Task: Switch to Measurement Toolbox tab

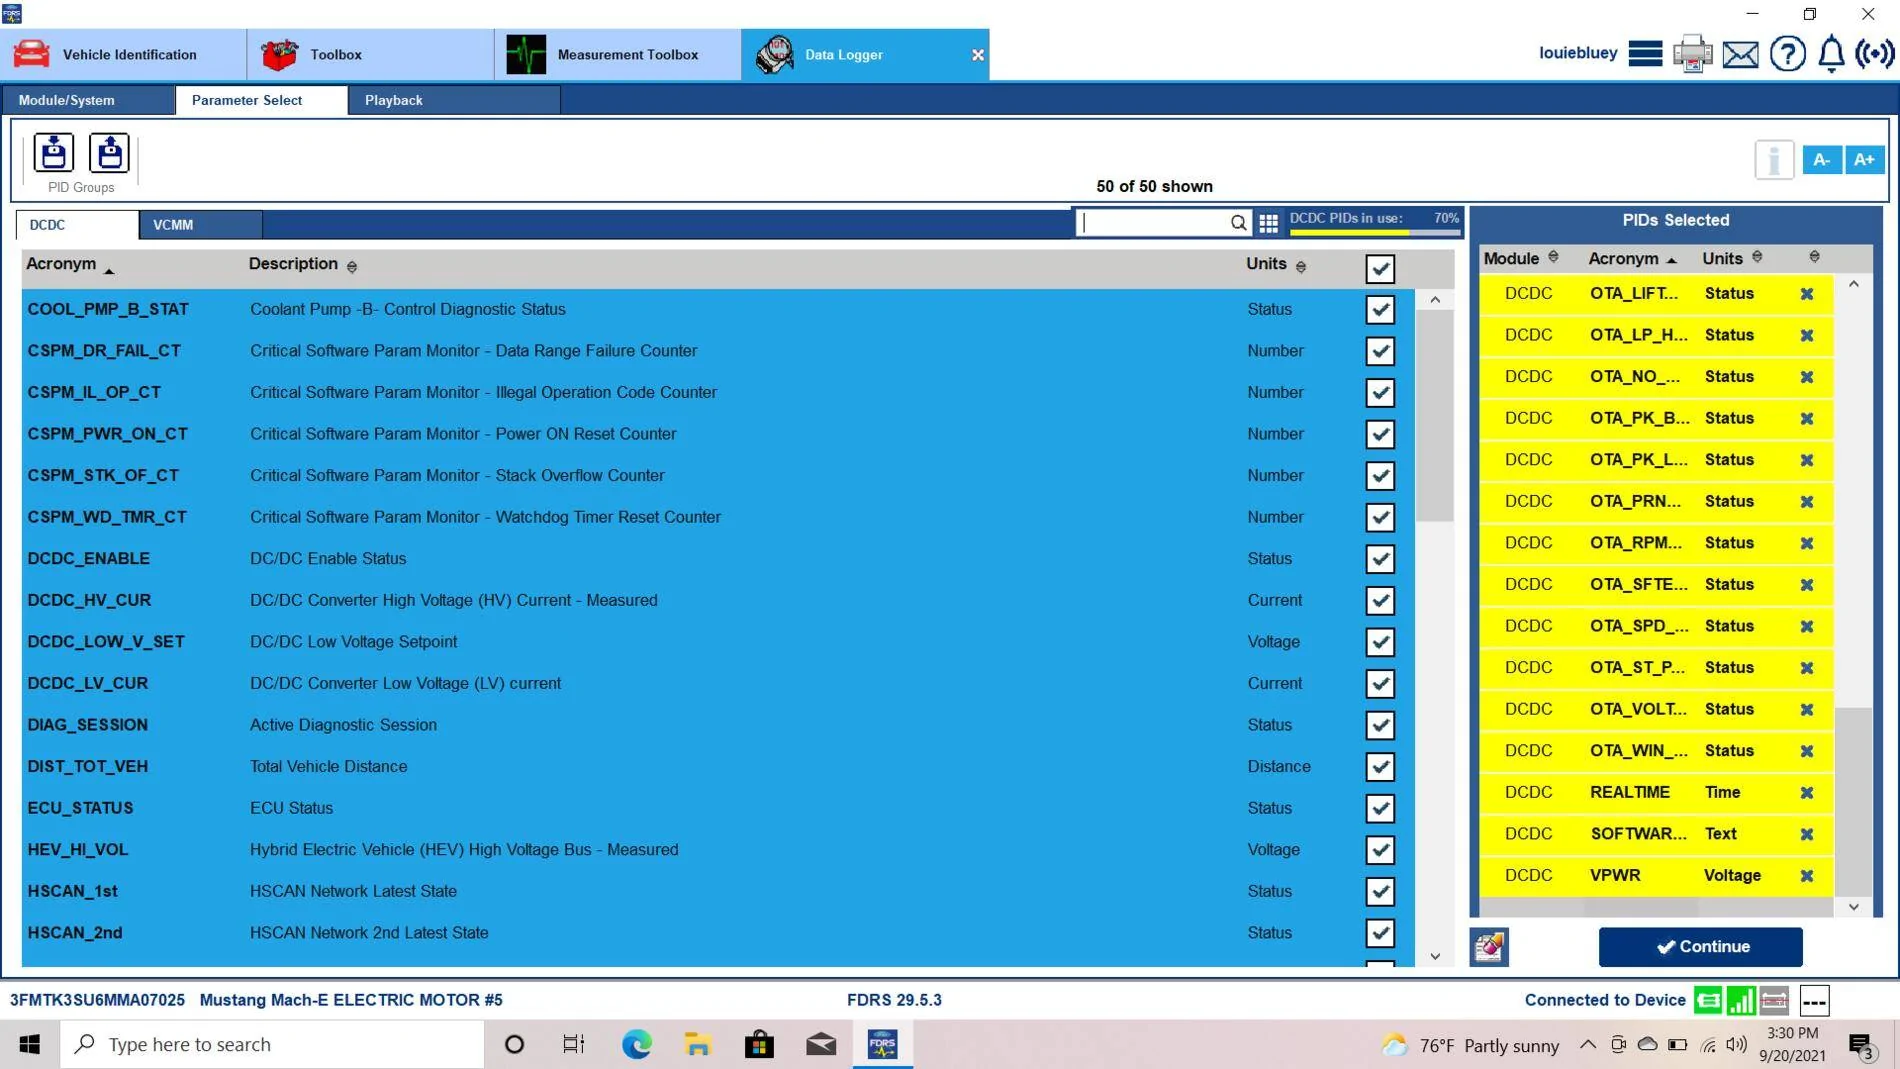Action: point(617,54)
